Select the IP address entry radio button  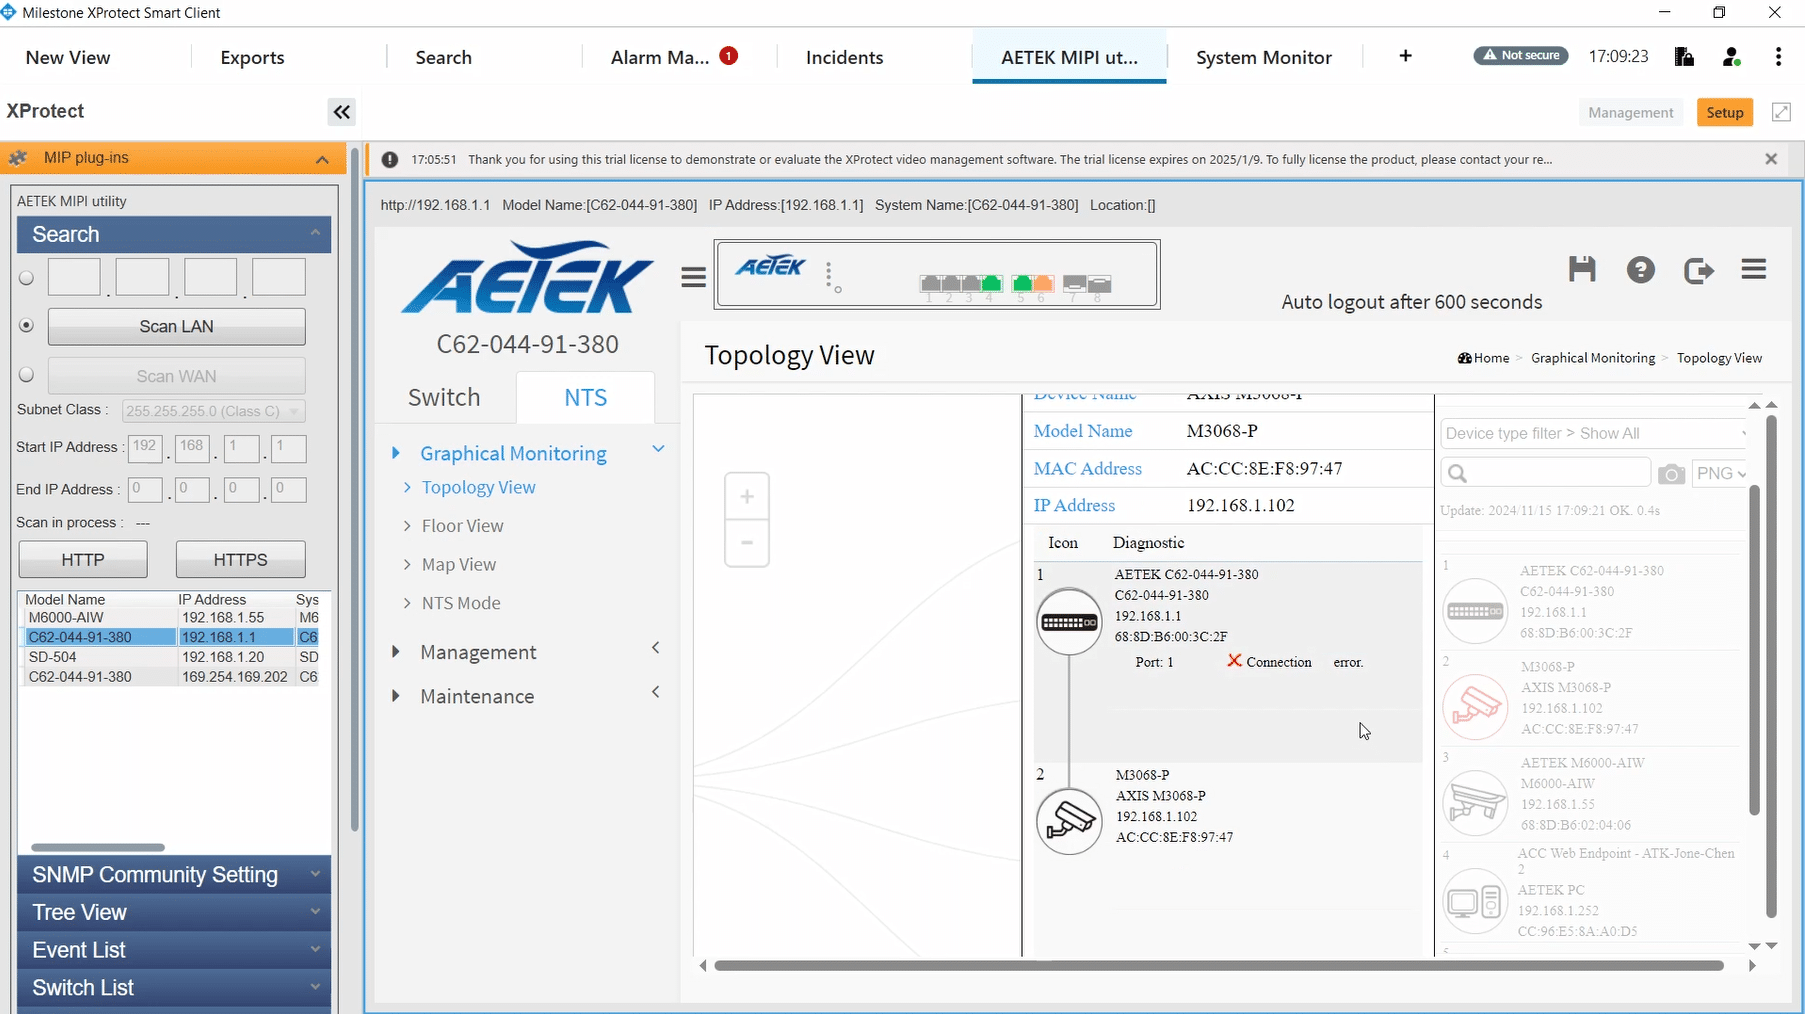pyautogui.click(x=26, y=278)
